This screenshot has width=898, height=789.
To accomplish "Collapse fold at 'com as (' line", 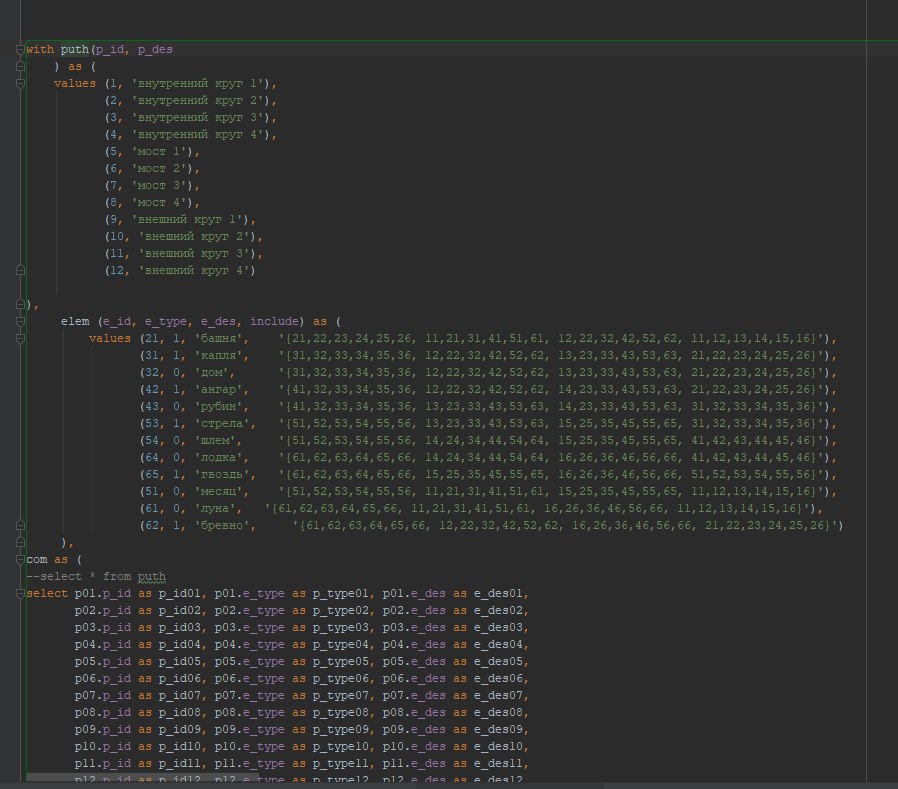I will click(20, 559).
